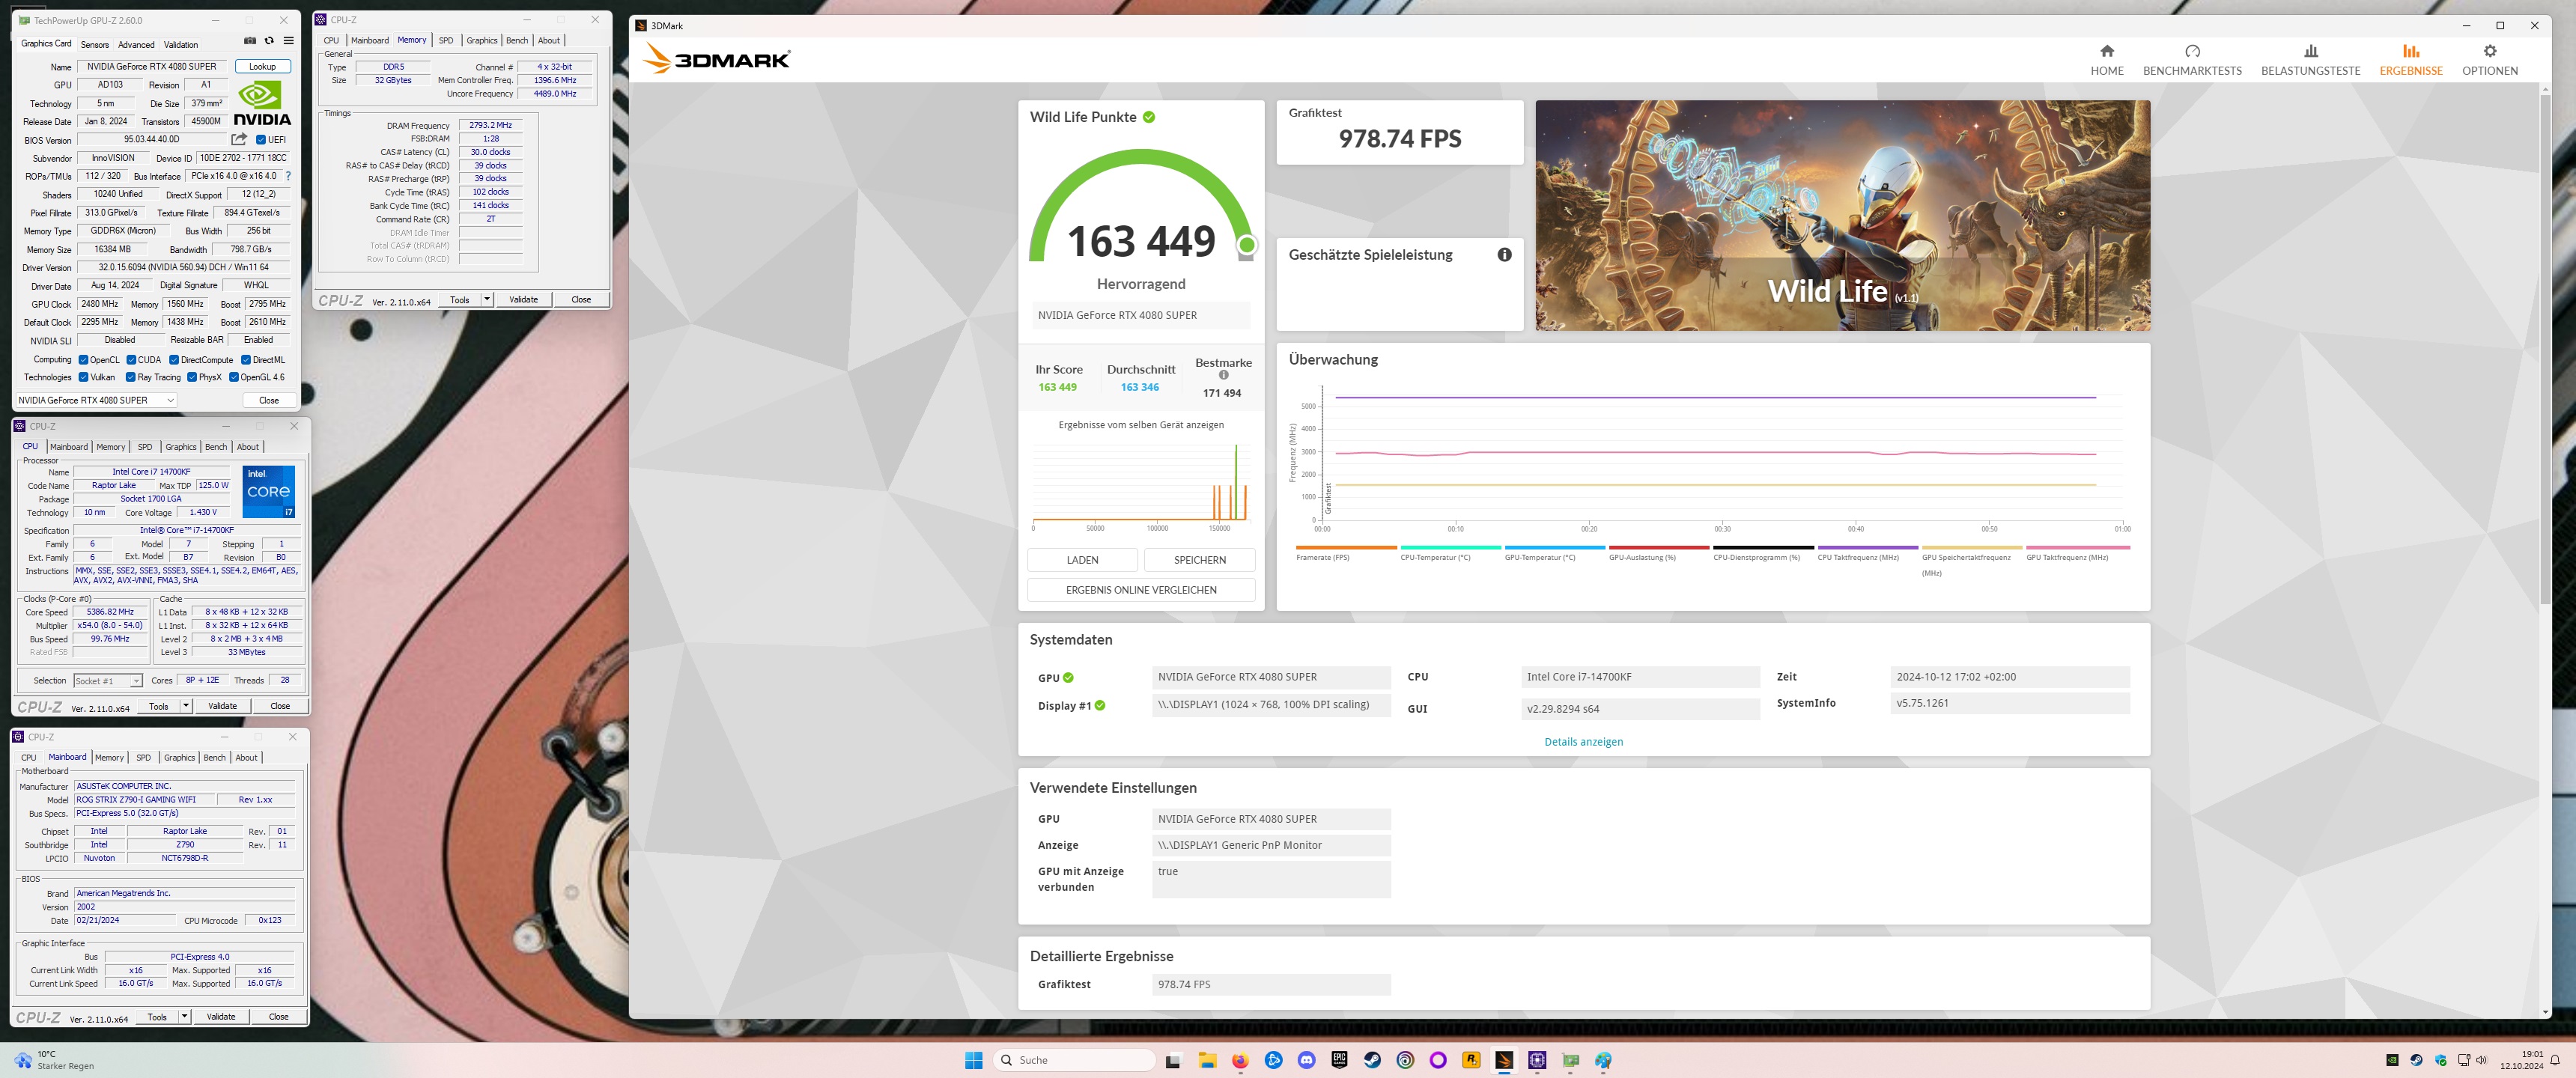Click the Bus Interface question mark icon
2576x1078 pixels.
(288, 176)
